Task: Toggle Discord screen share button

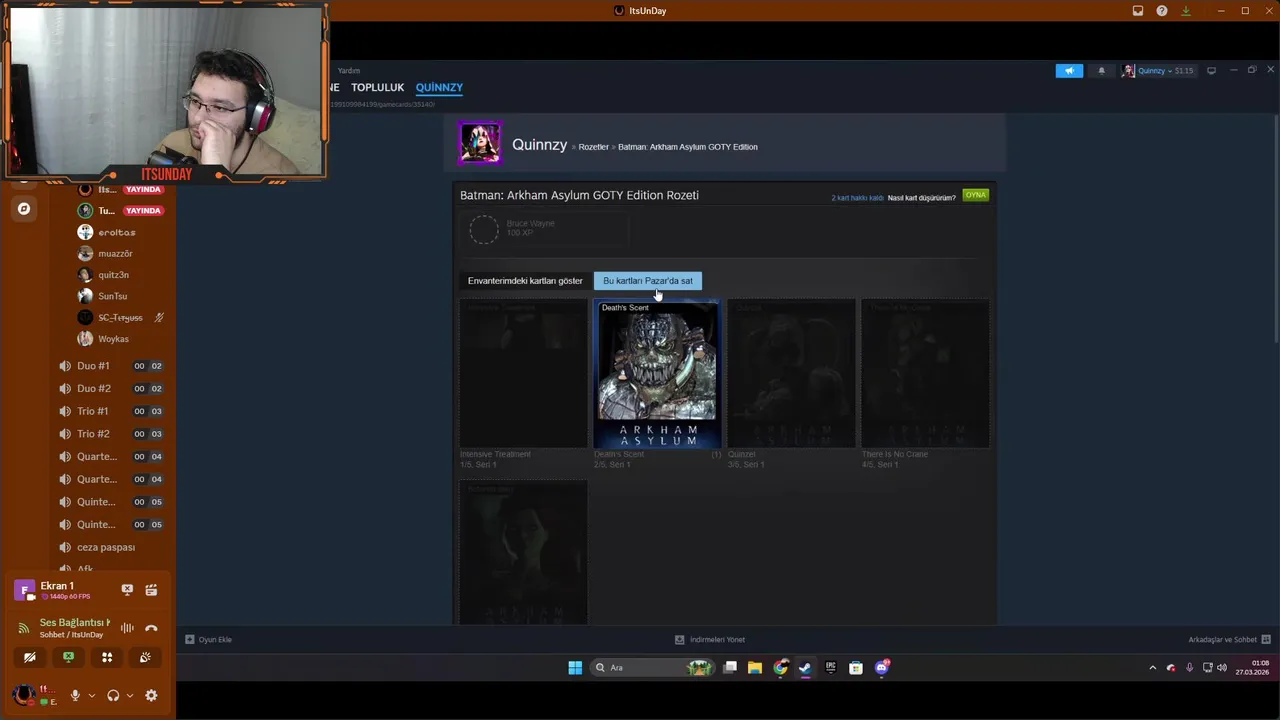Action: coord(68,657)
